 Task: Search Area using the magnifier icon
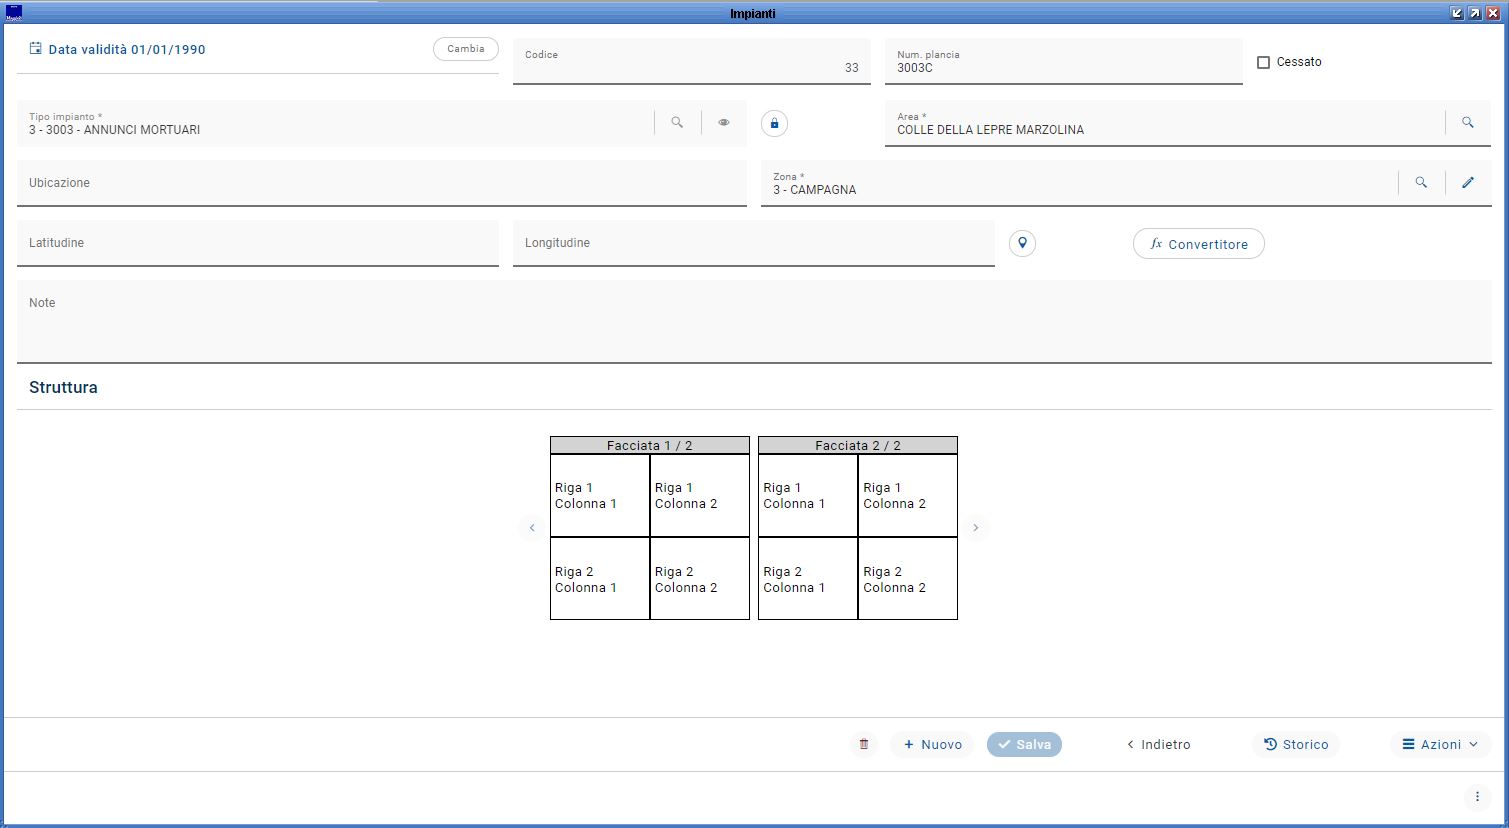[x=1468, y=123]
